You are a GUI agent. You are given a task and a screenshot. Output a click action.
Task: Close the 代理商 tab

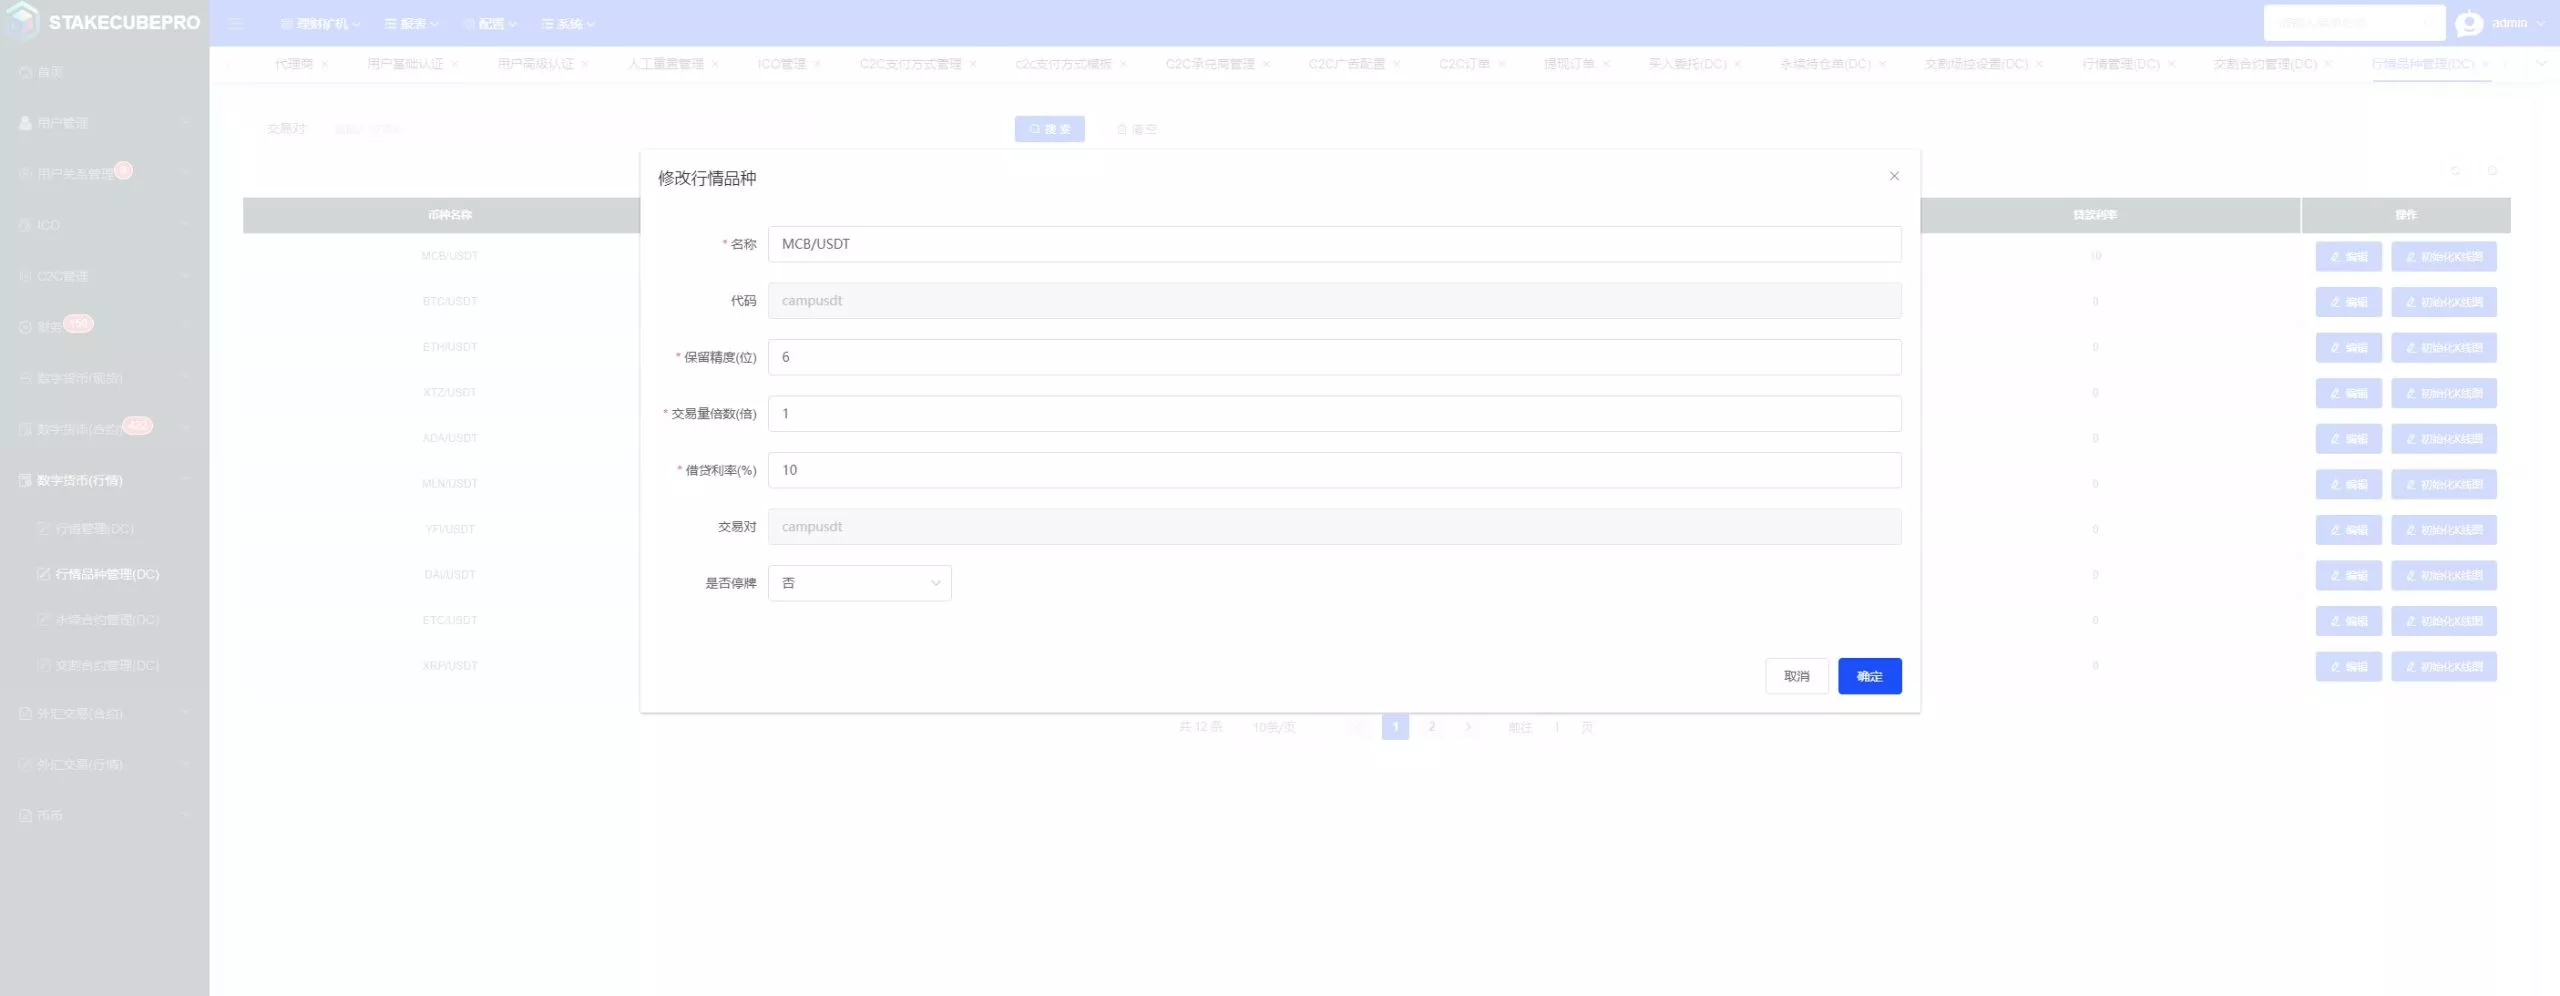click(x=324, y=64)
